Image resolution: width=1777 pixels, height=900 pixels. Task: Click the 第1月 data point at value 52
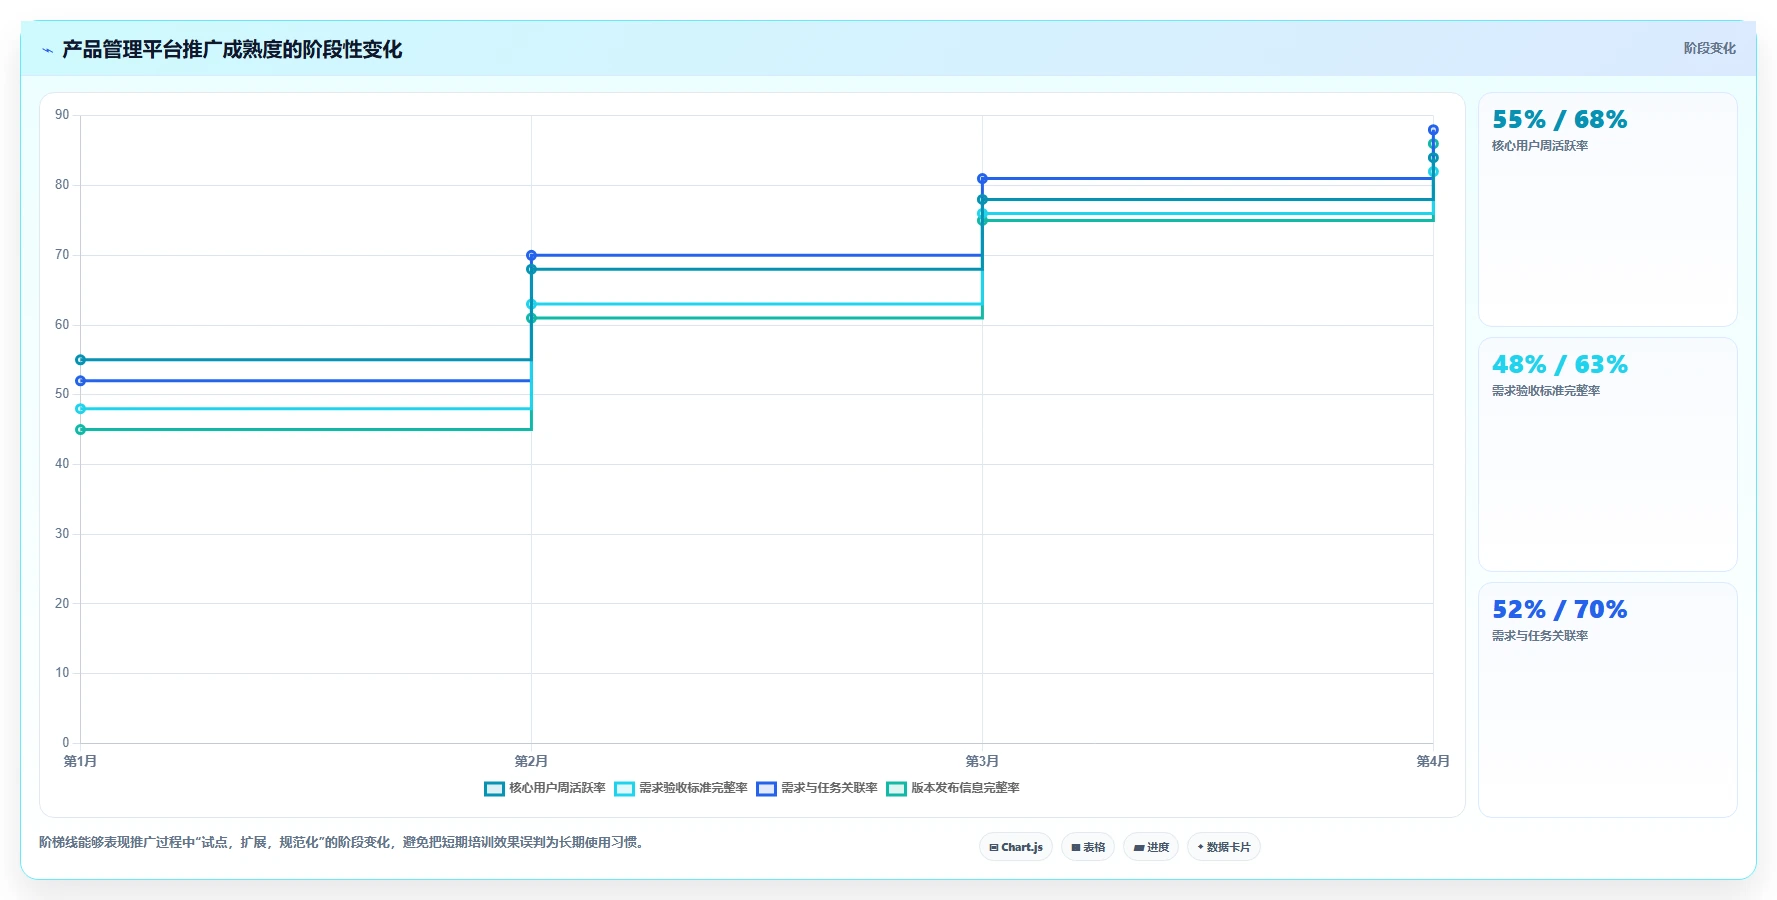click(x=81, y=381)
